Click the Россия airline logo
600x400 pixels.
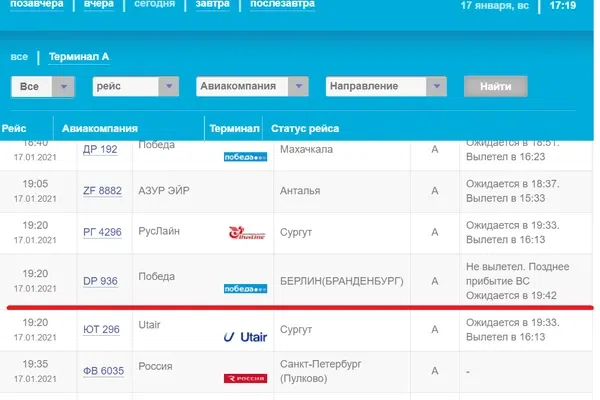click(x=245, y=379)
